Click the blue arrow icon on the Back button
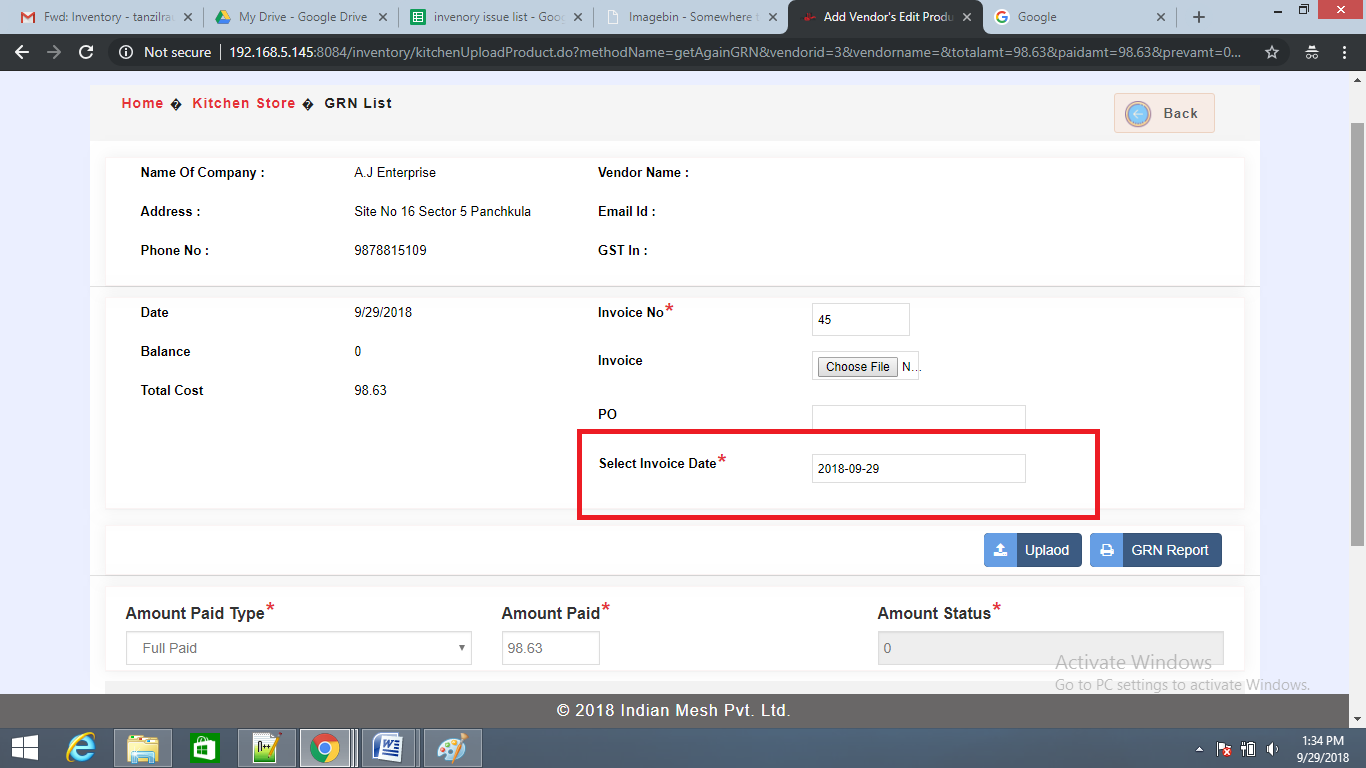The image size is (1366, 768). (1138, 114)
